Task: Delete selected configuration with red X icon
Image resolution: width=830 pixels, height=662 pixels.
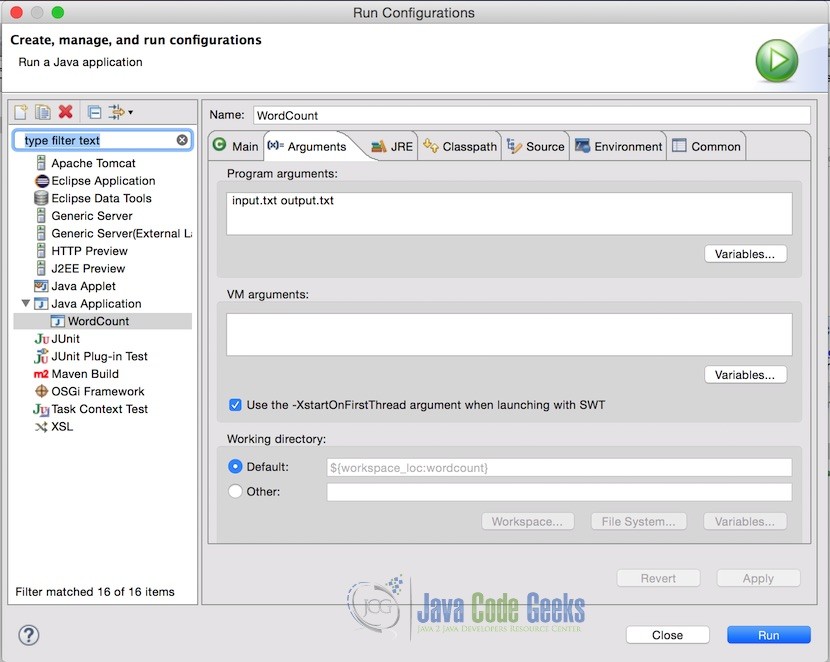Action: pyautogui.click(x=66, y=112)
